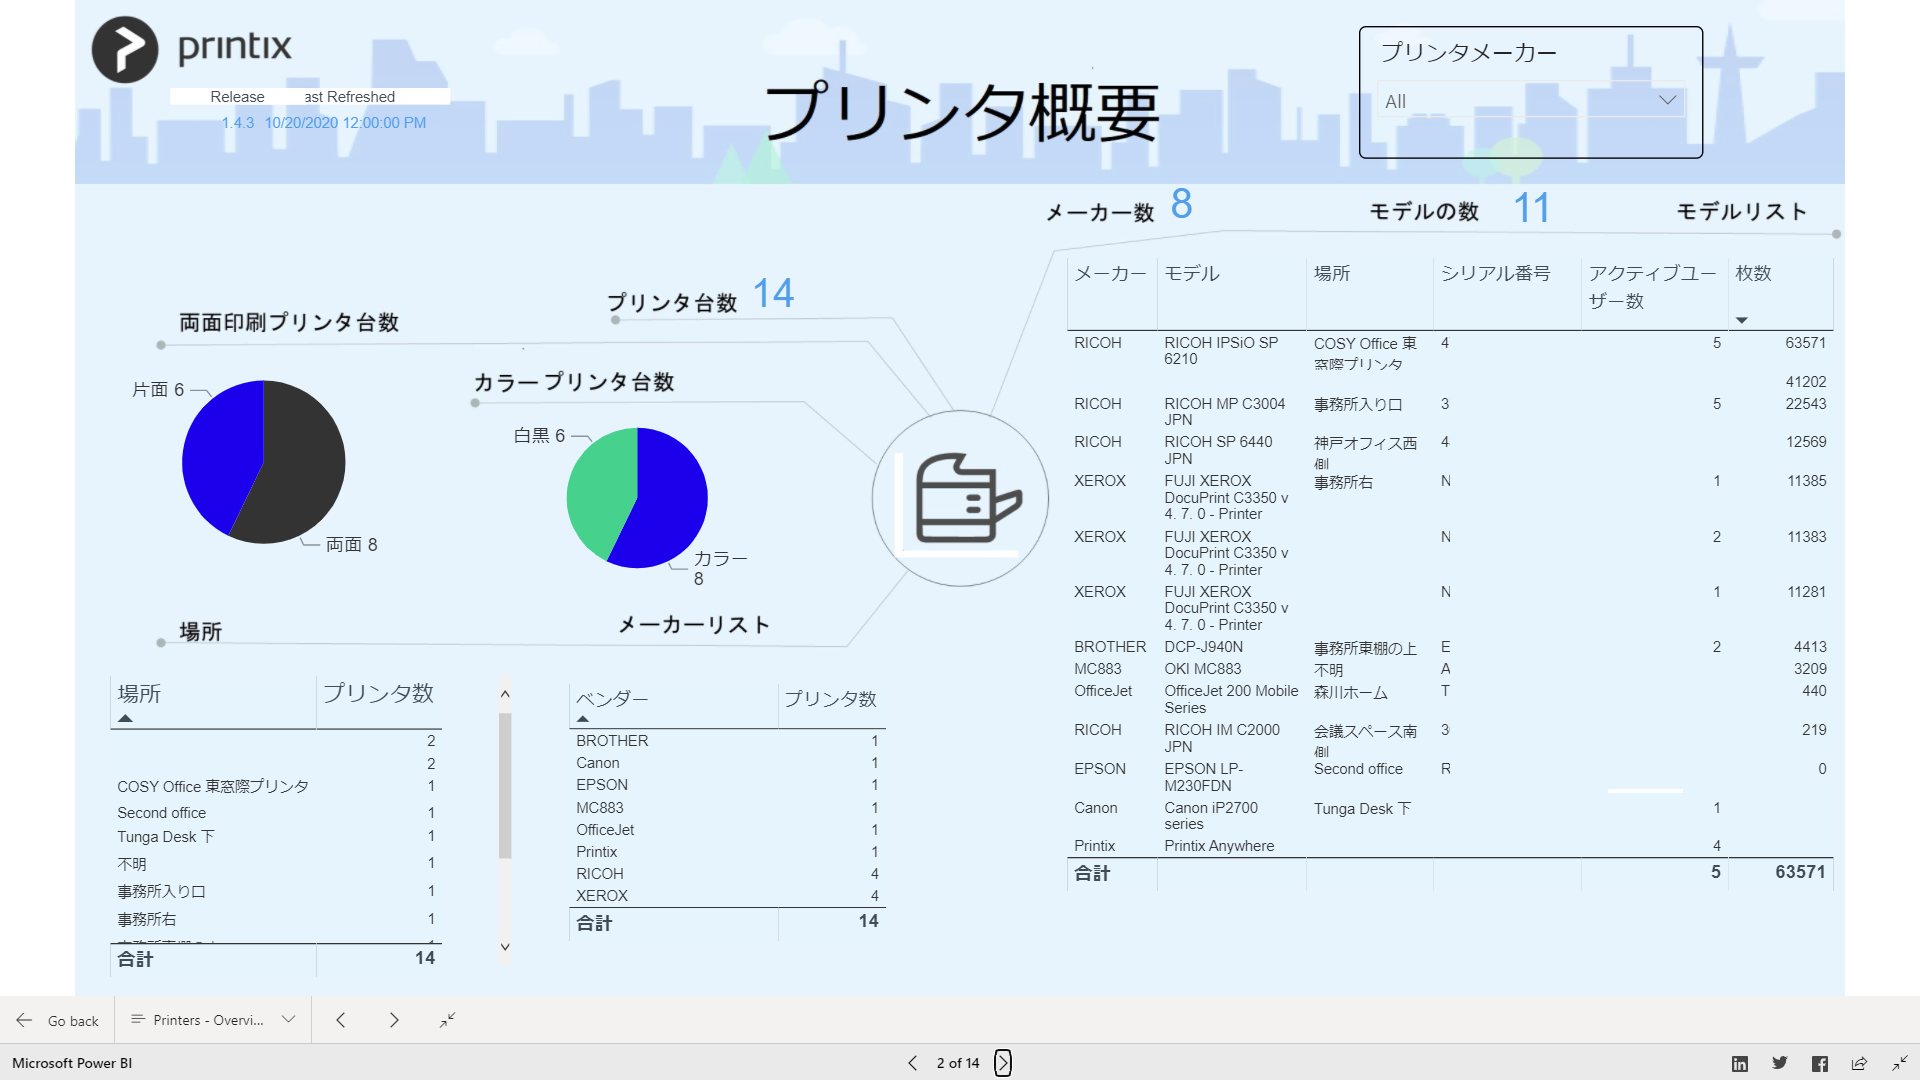This screenshot has height=1080, width=1920.
Task: Select Canon row in vendor list
Action: tap(727, 763)
